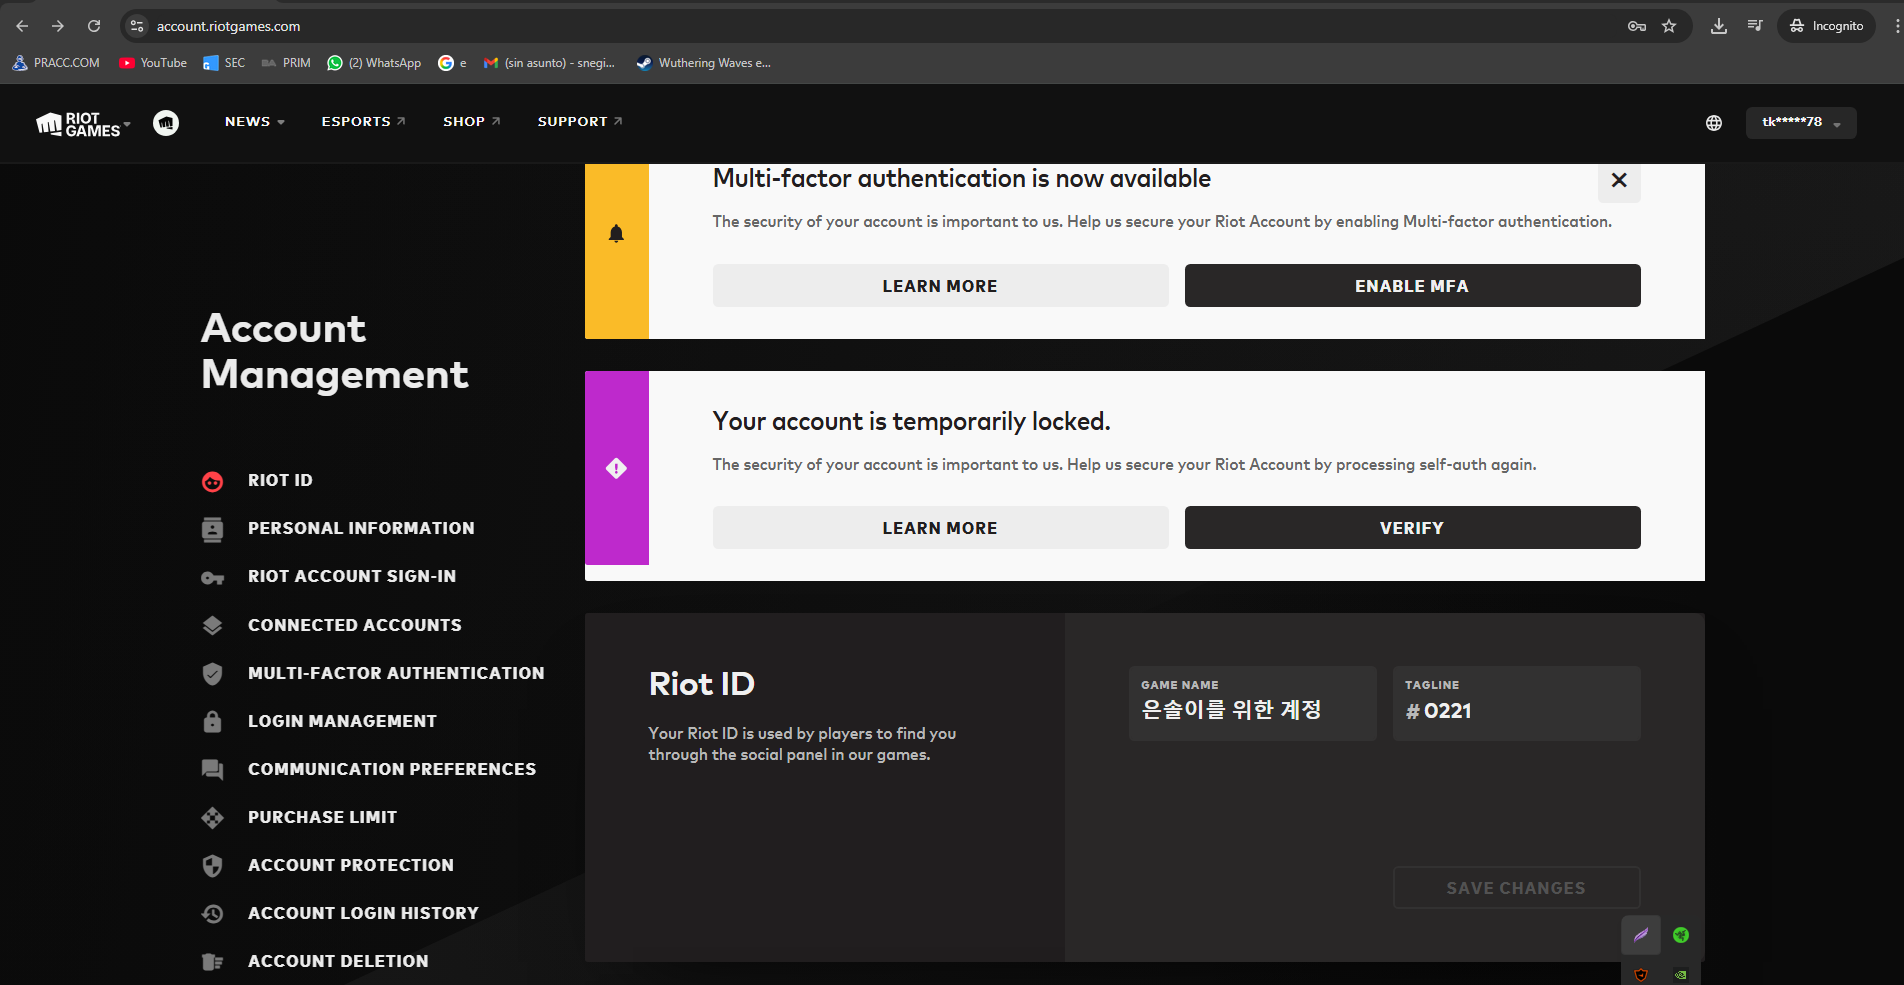1904x985 pixels.
Task: Select COMMUNICATION PREFERENCES in sidebar
Action: pyautogui.click(x=392, y=770)
